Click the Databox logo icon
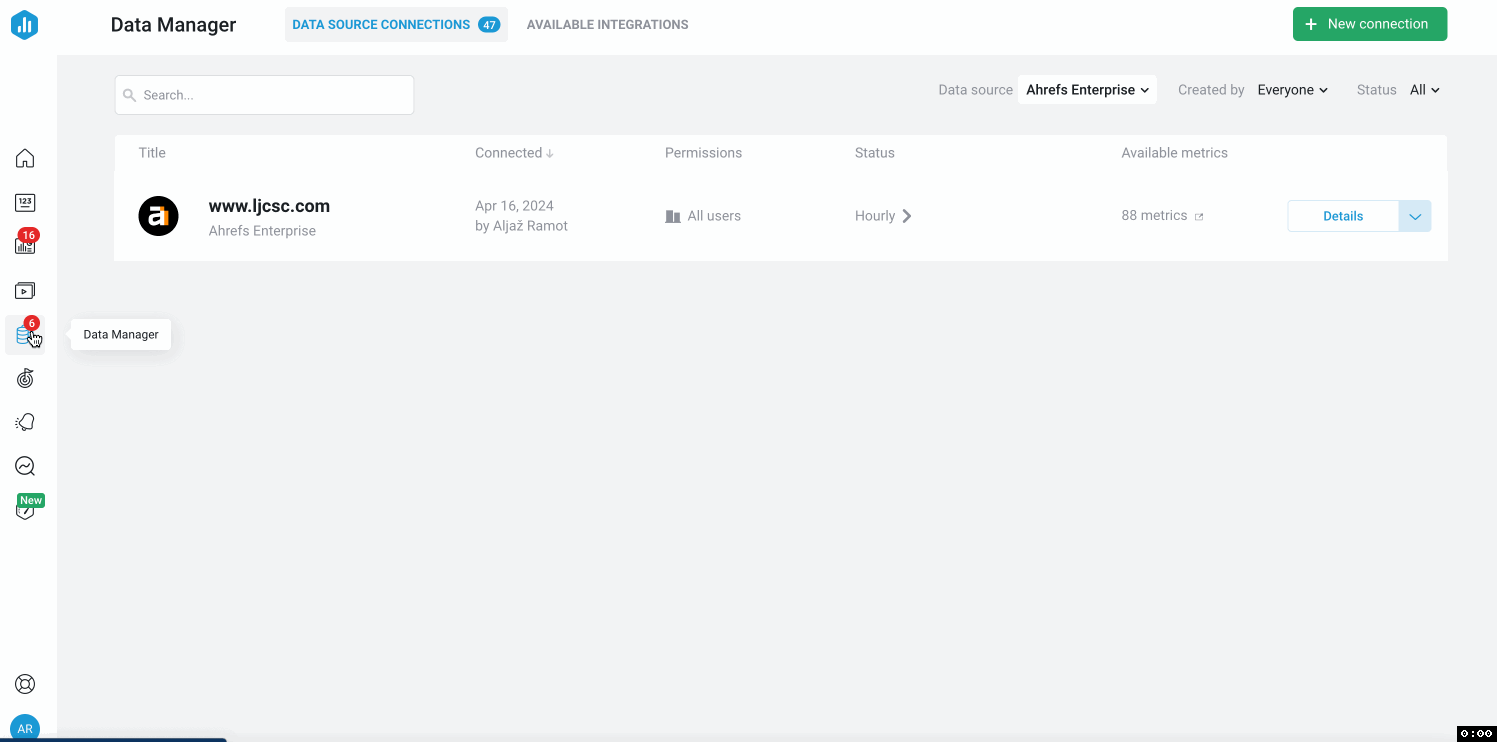 click(x=25, y=25)
